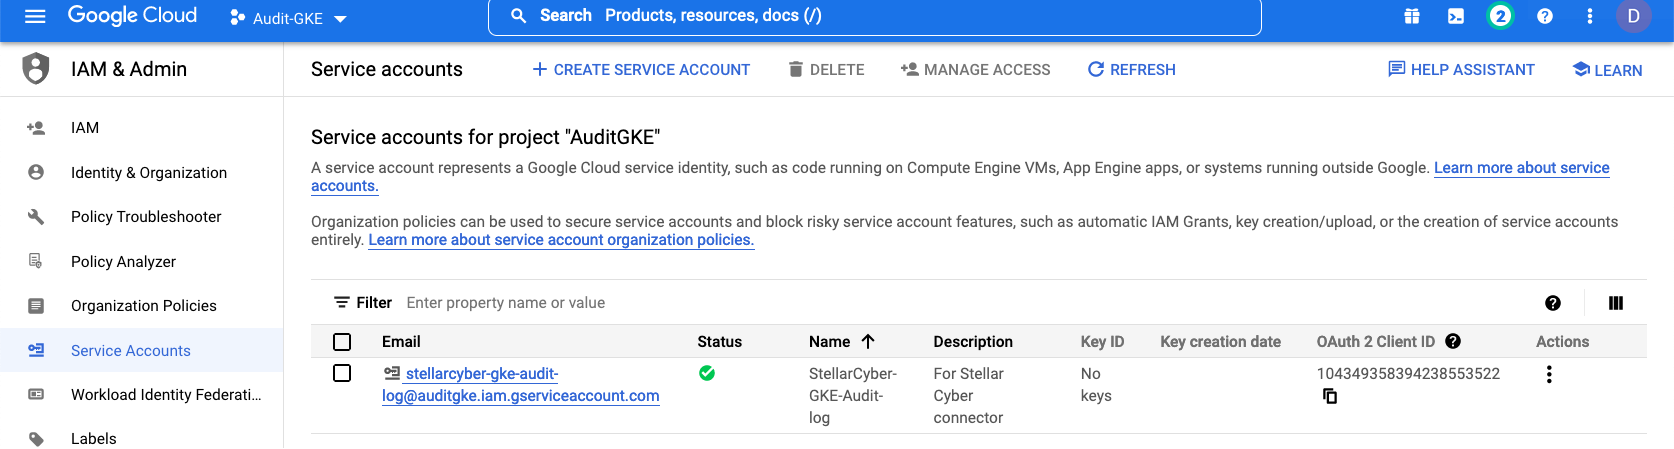
Task: Click the OAuth 2 Client ID help icon
Action: coord(1453,342)
